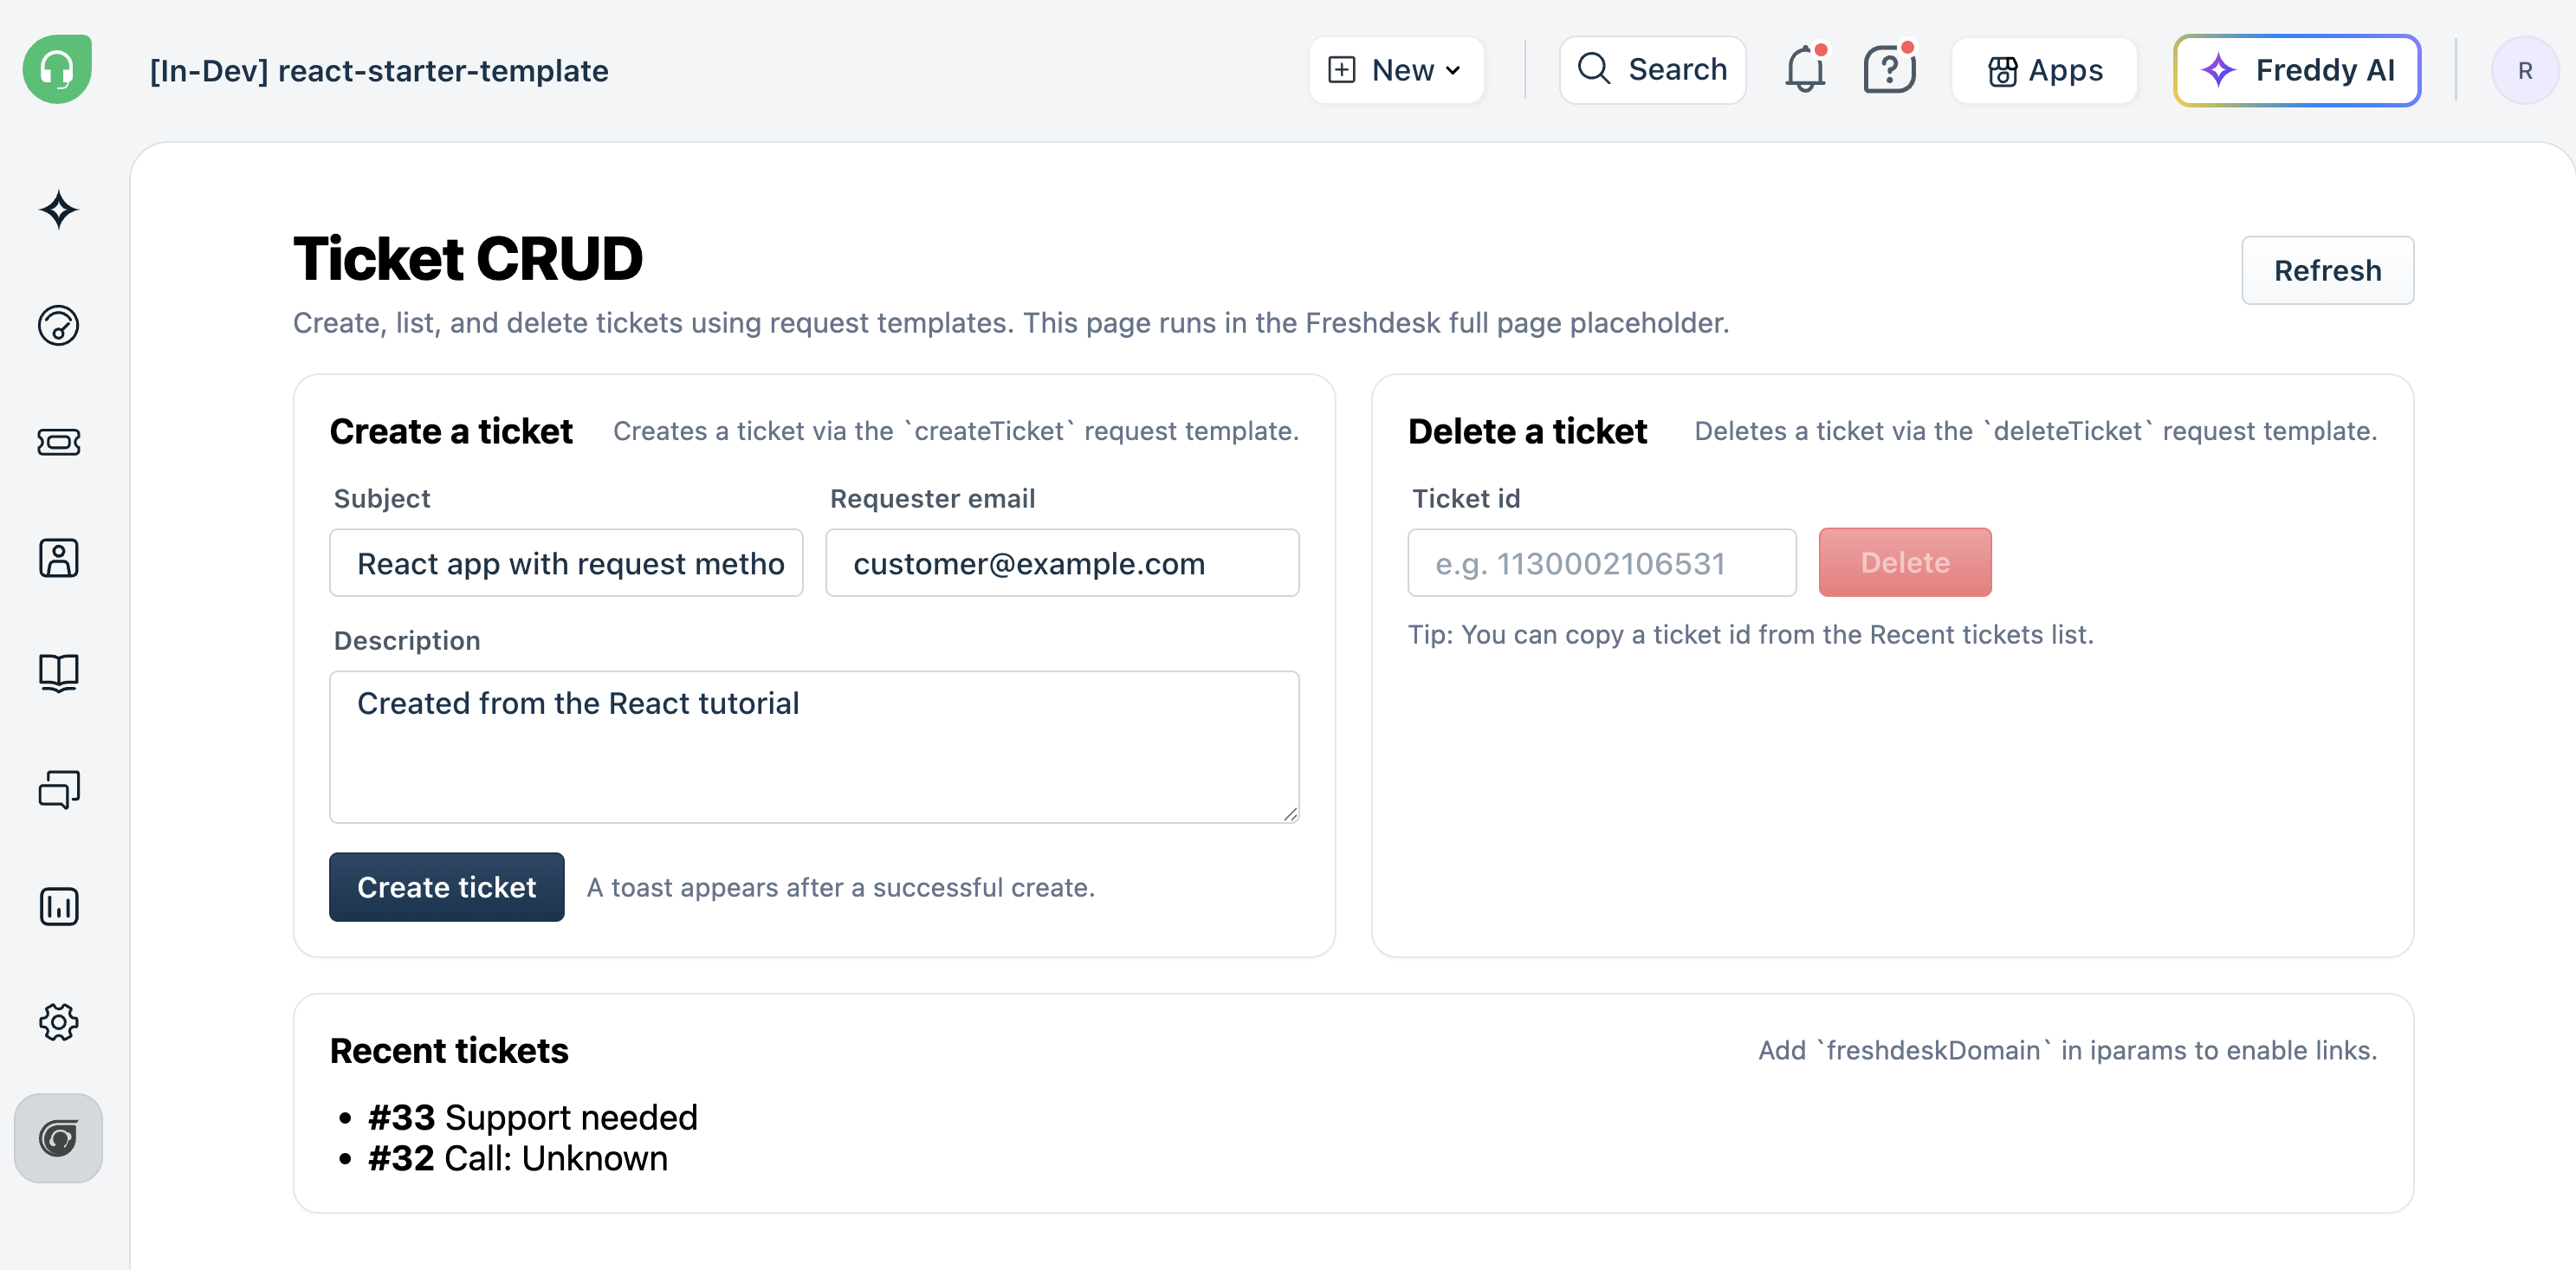Open Admin settings via the gear icon
The width and height of the screenshot is (2576, 1270).
click(58, 1022)
